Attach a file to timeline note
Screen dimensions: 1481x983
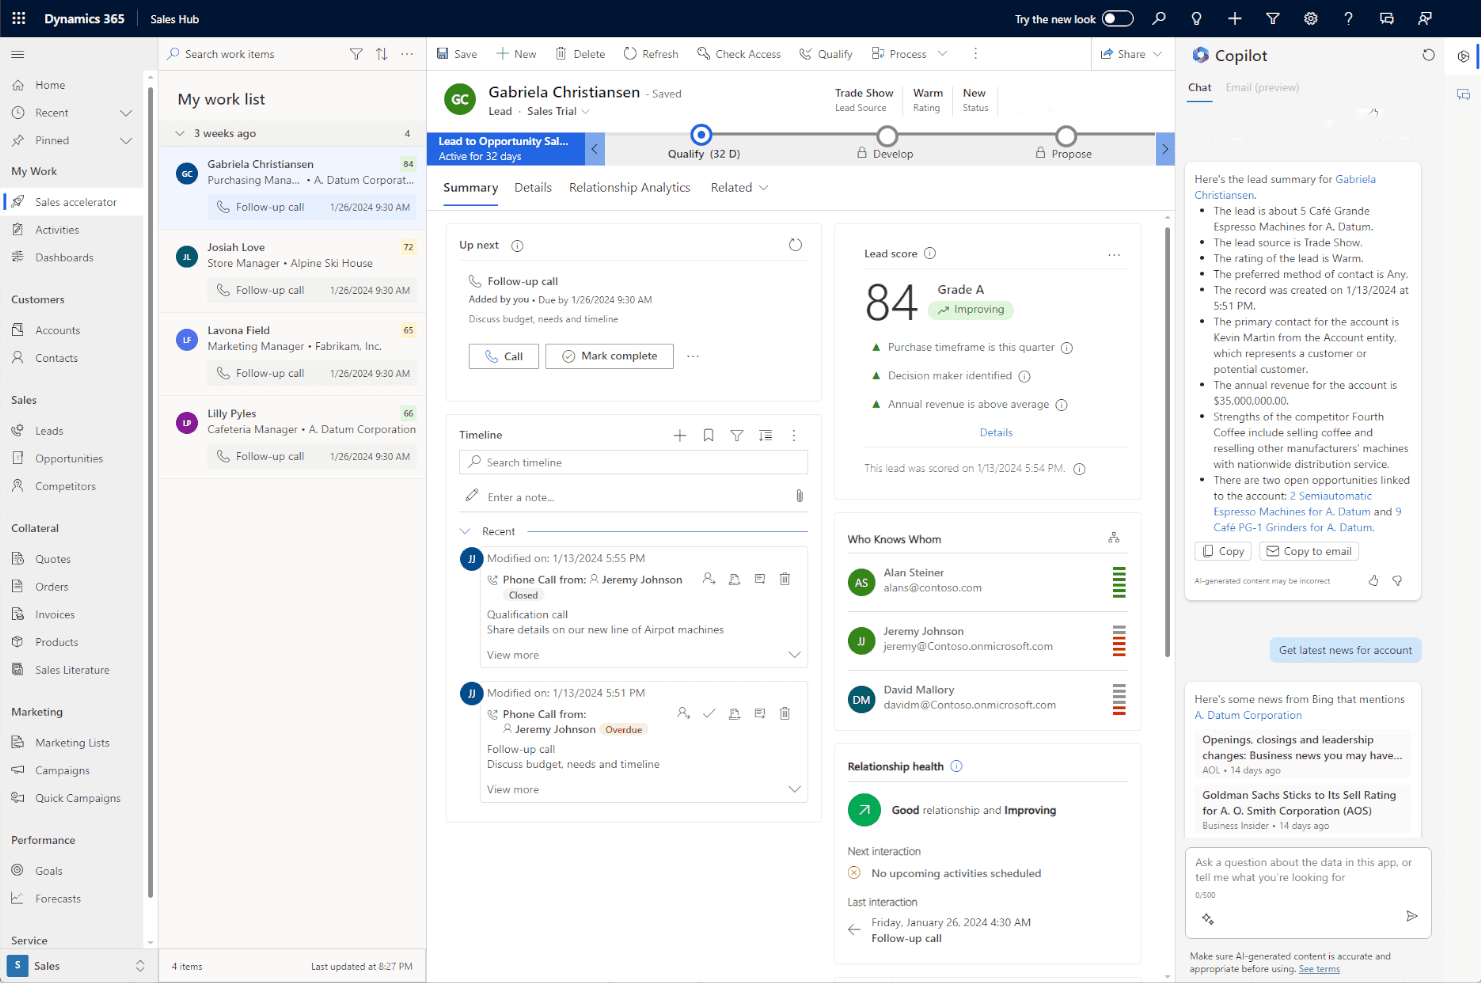coord(799,496)
